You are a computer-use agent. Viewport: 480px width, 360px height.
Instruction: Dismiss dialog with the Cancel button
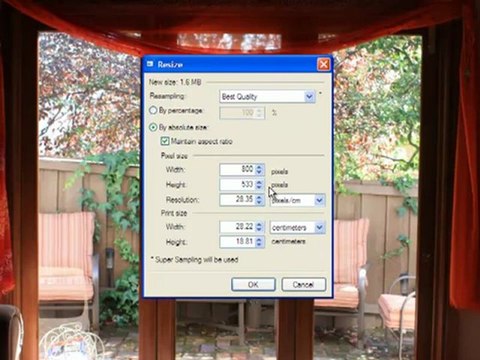coord(303,284)
